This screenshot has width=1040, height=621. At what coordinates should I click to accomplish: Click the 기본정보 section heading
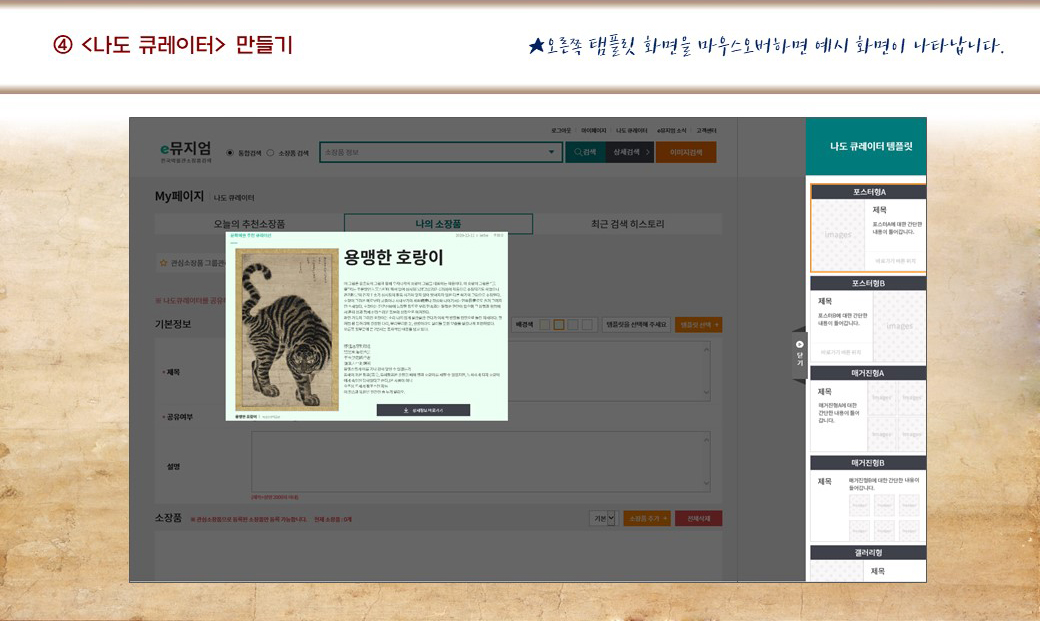[x=173, y=324]
